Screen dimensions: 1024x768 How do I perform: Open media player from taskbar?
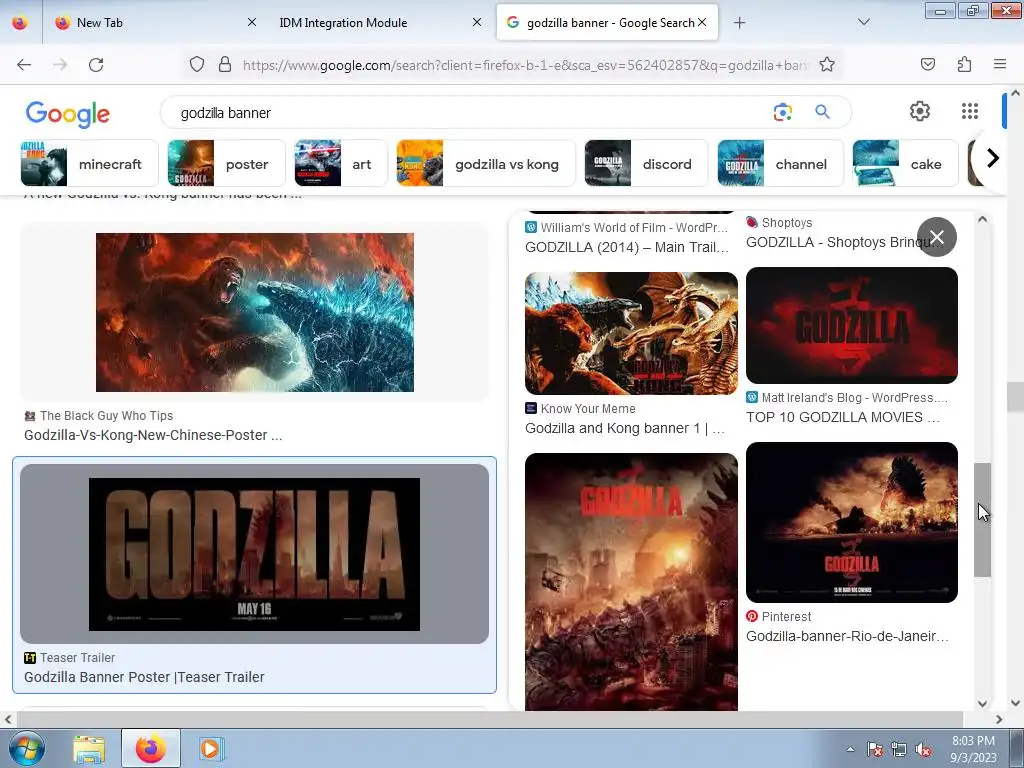(x=210, y=748)
